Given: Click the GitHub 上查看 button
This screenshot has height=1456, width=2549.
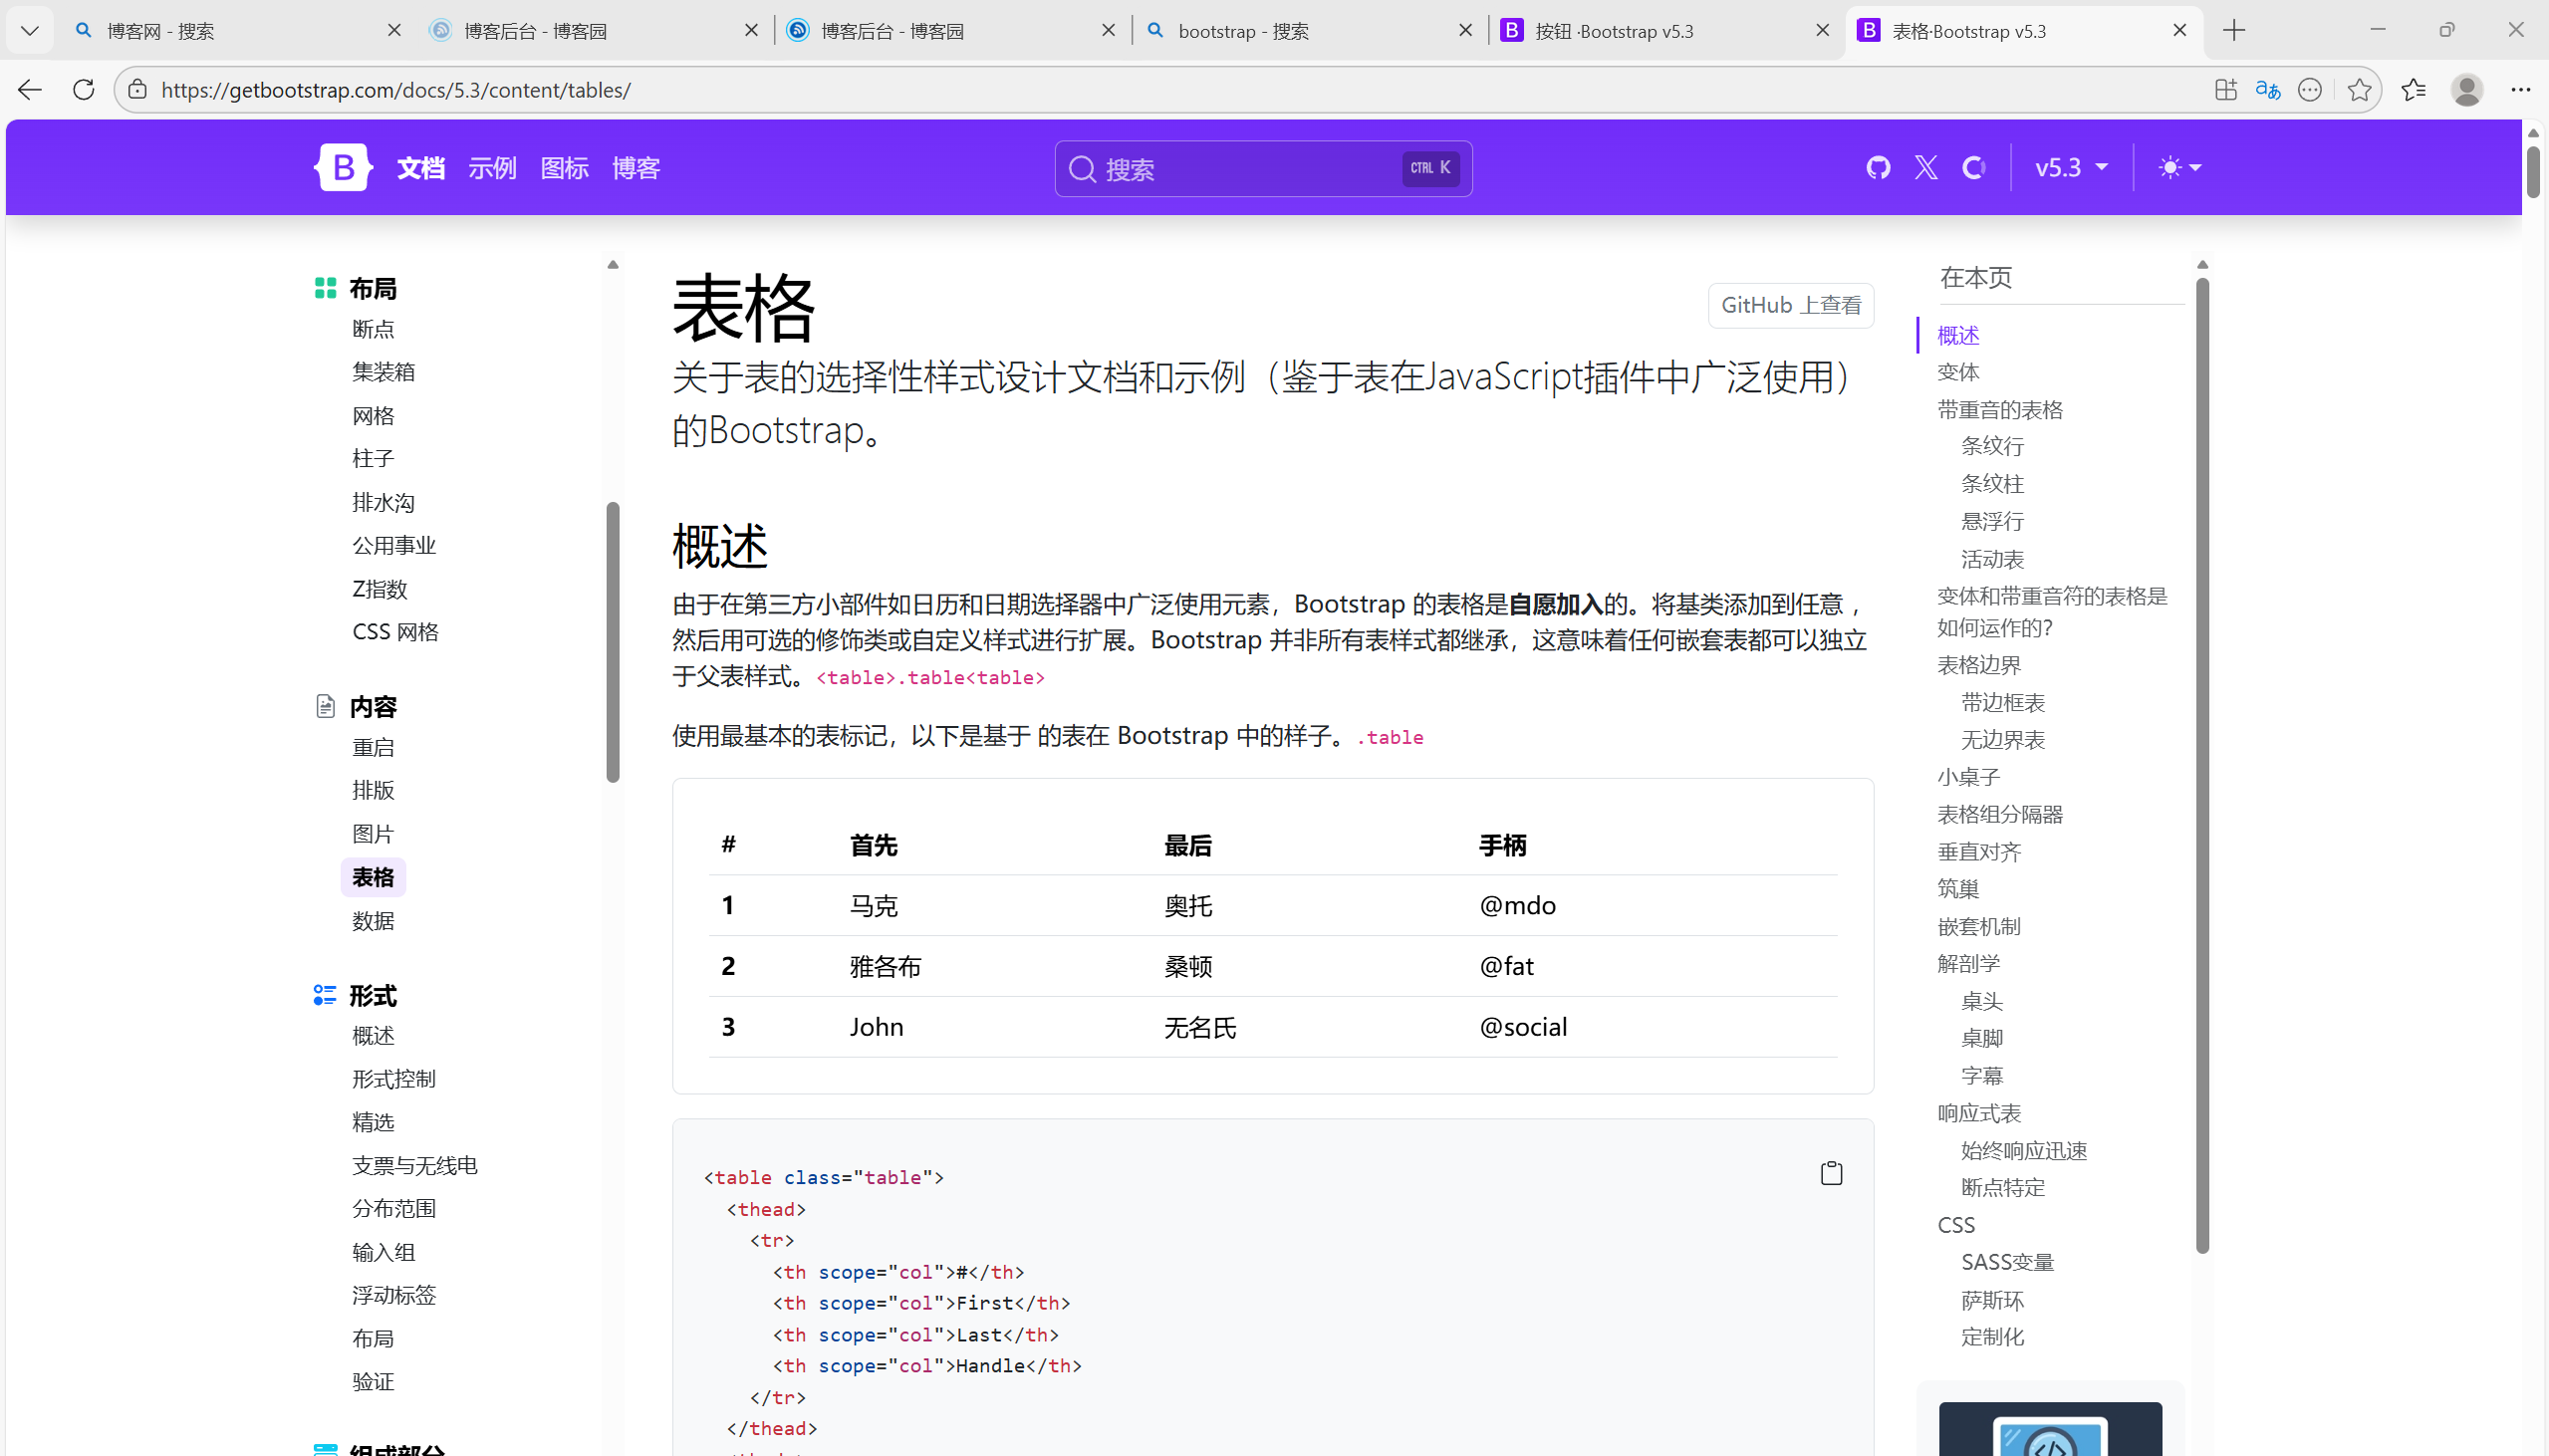Looking at the screenshot, I should pos(1790,305).
